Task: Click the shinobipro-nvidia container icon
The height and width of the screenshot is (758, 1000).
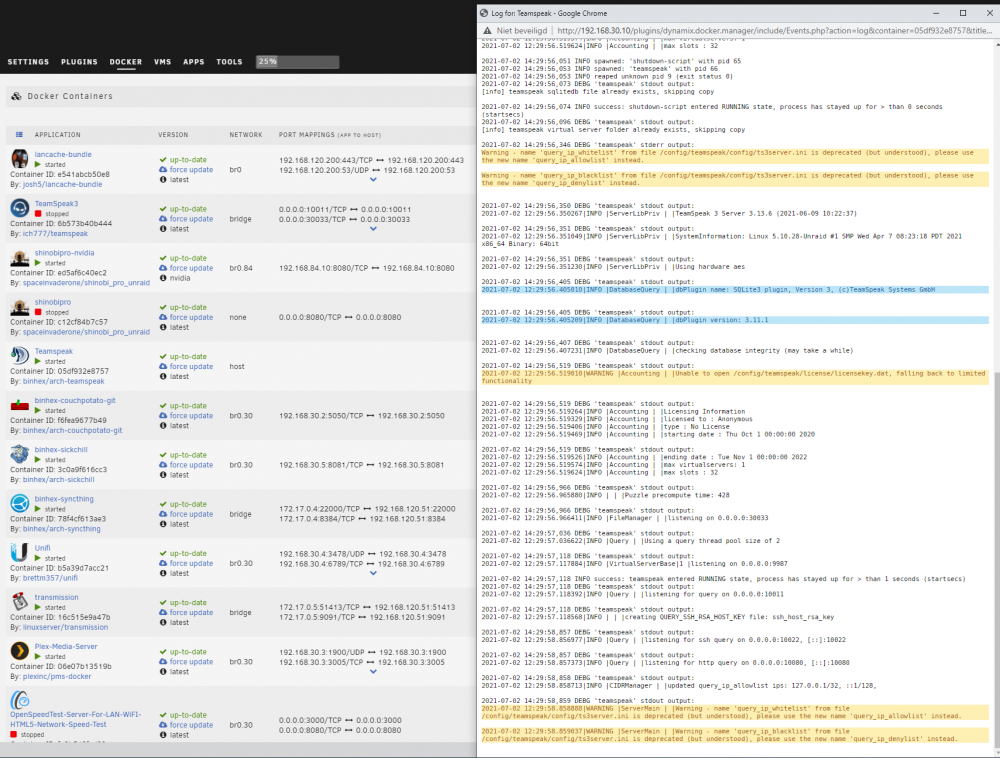Action: (20, 257)
